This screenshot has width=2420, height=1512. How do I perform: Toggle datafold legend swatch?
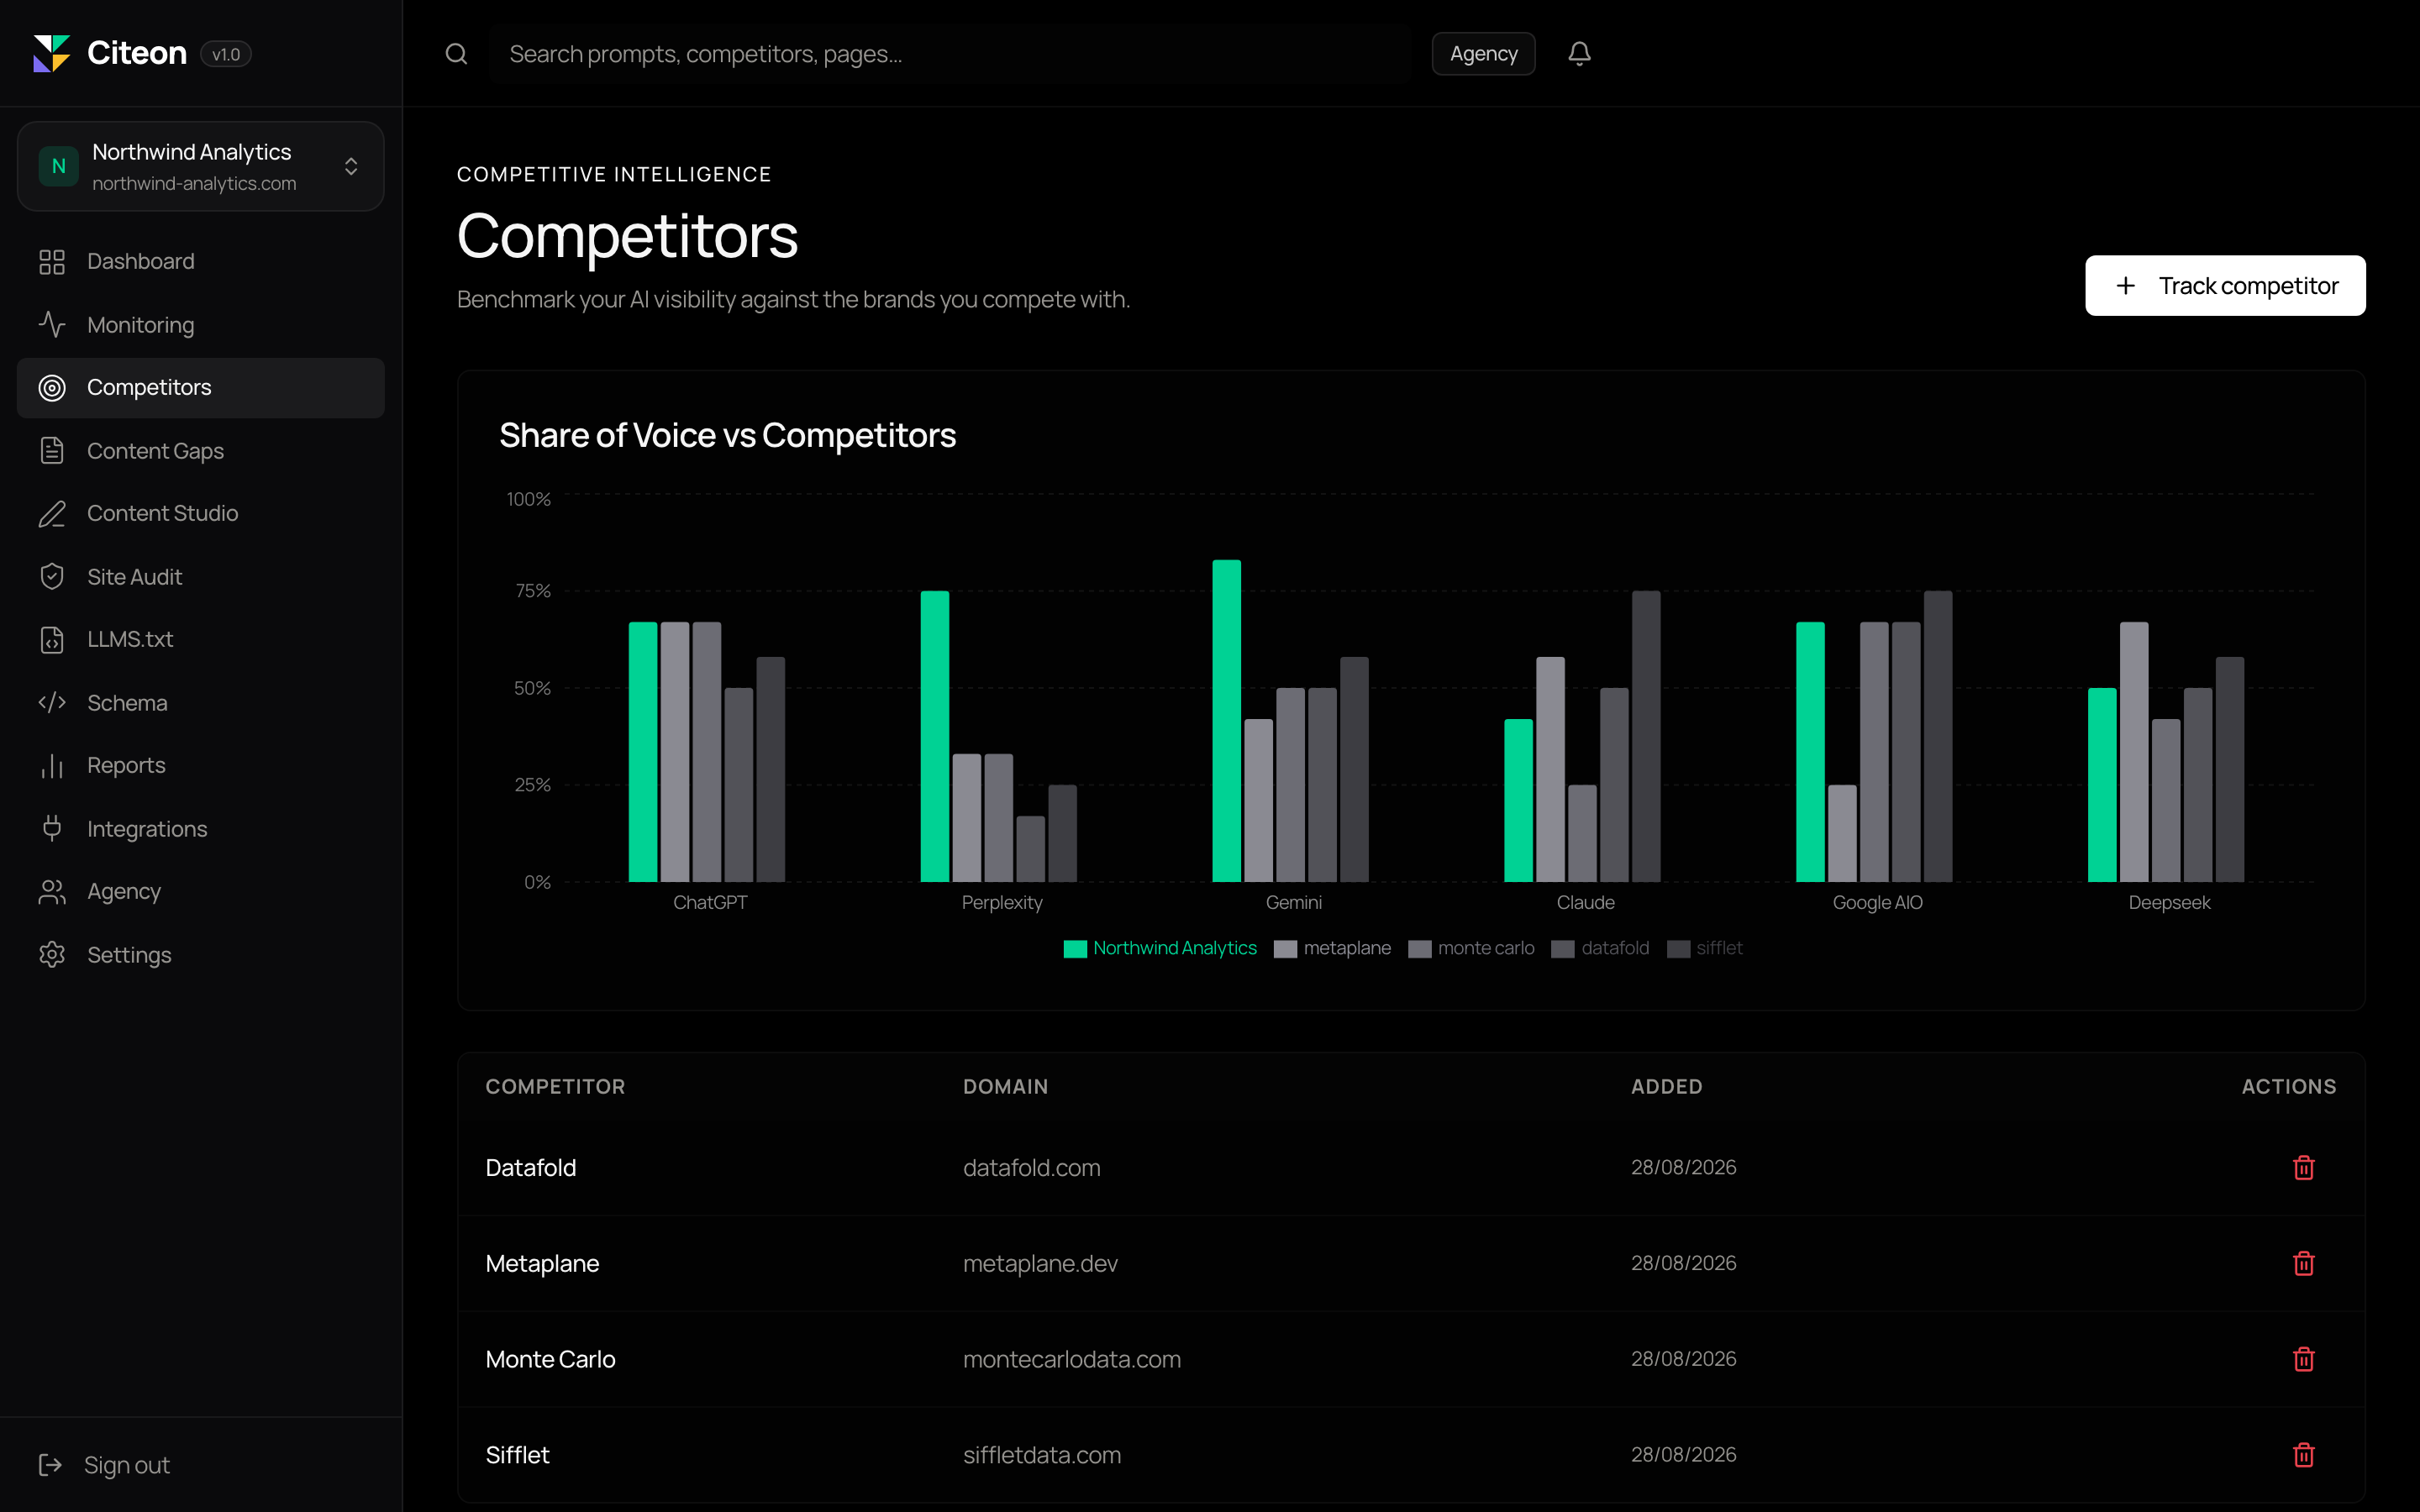point(1562,949)
